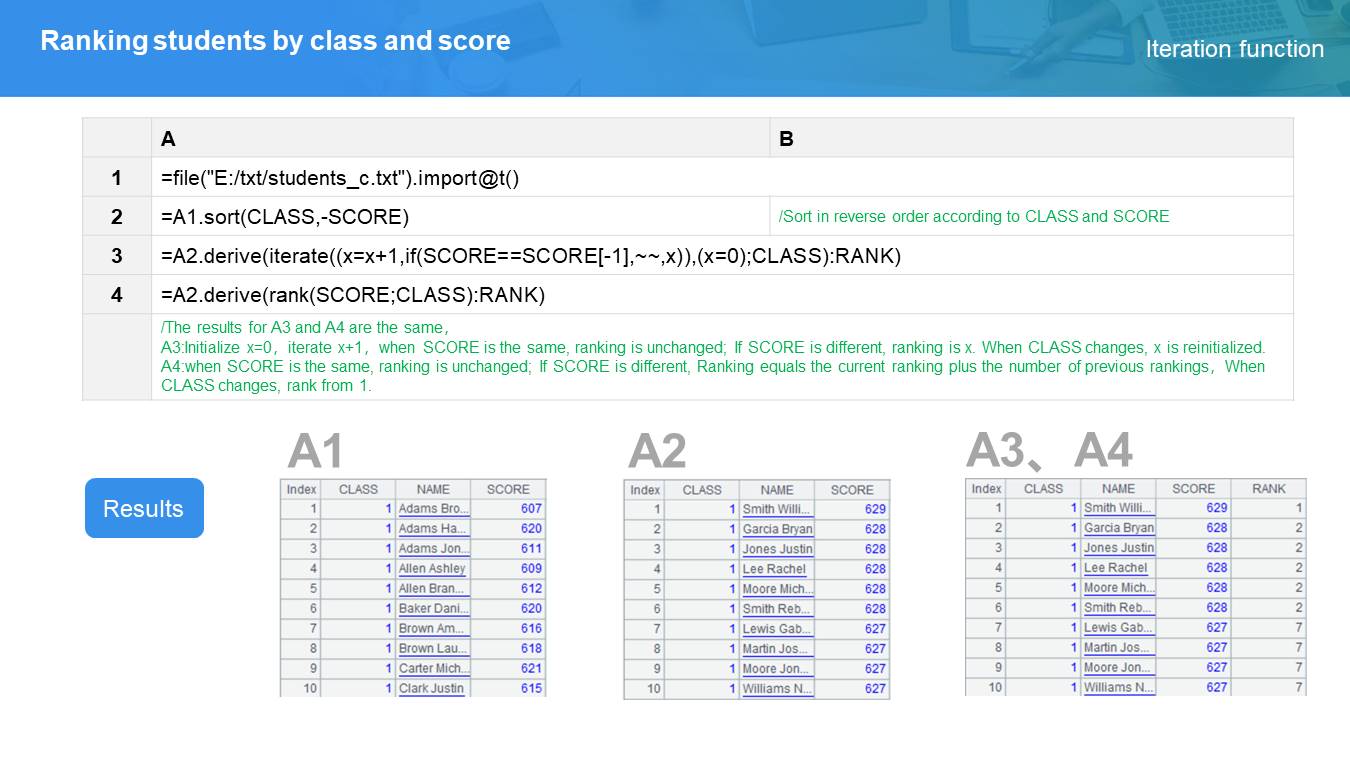Click the name "Allen Ashley"
Image resolution: width=1350 pixels, height=759 pixels.
click(x=432, y=568)
